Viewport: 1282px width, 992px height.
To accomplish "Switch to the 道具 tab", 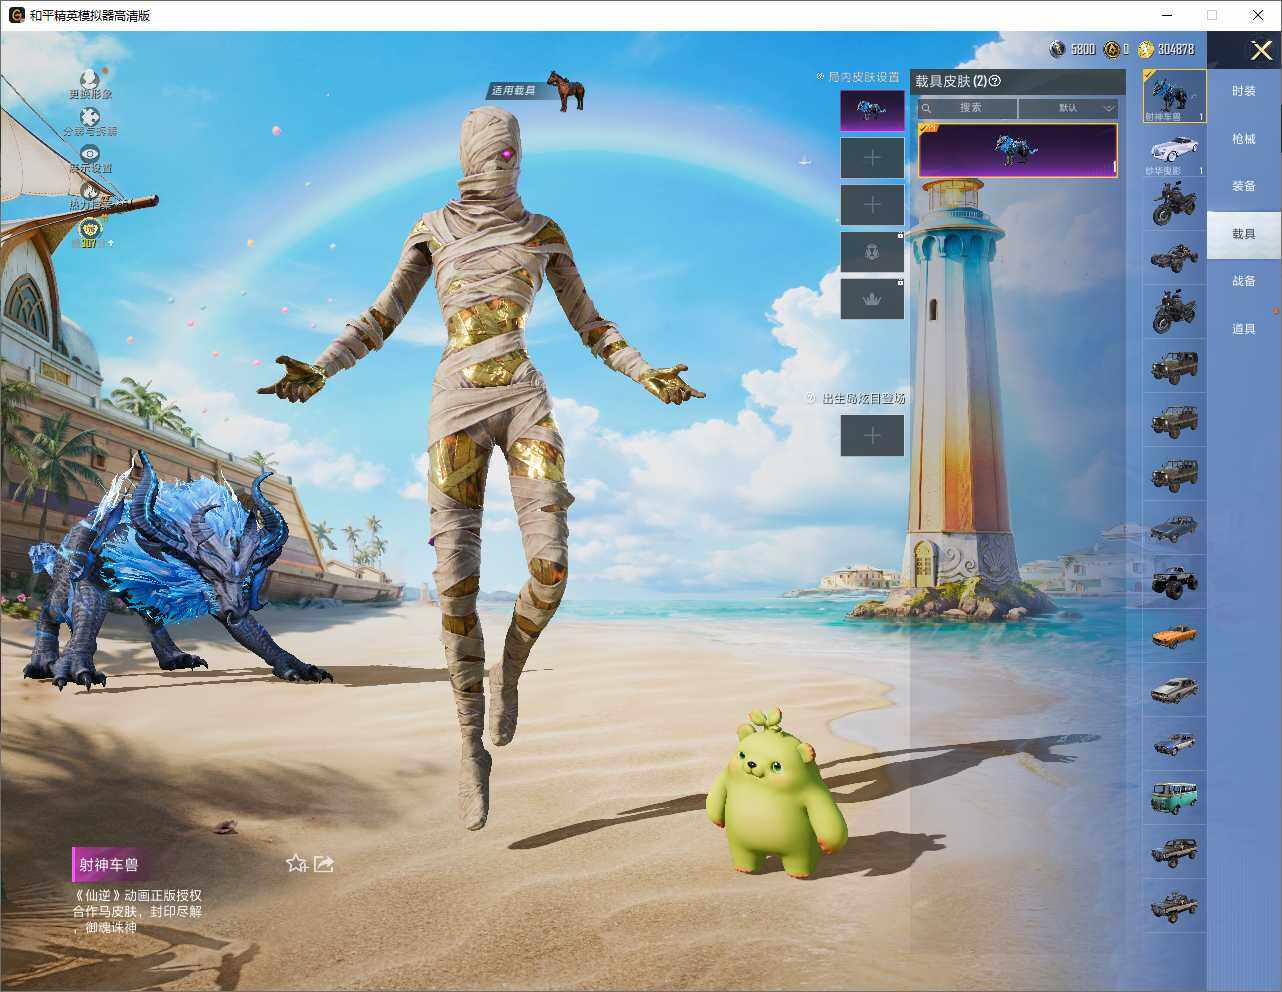I will pos(1244,329).
